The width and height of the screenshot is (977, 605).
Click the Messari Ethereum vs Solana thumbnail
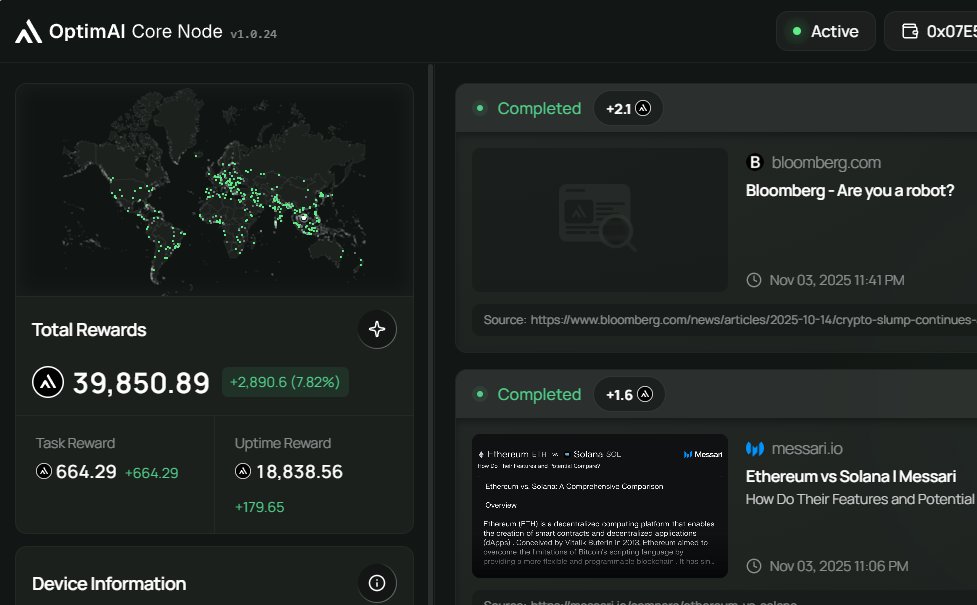(x=600, y=506)
